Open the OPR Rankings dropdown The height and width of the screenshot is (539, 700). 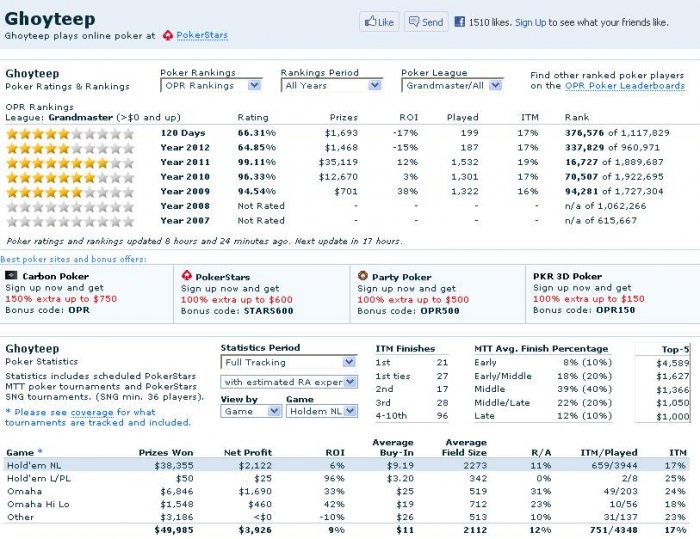click(x=211, y=85)
